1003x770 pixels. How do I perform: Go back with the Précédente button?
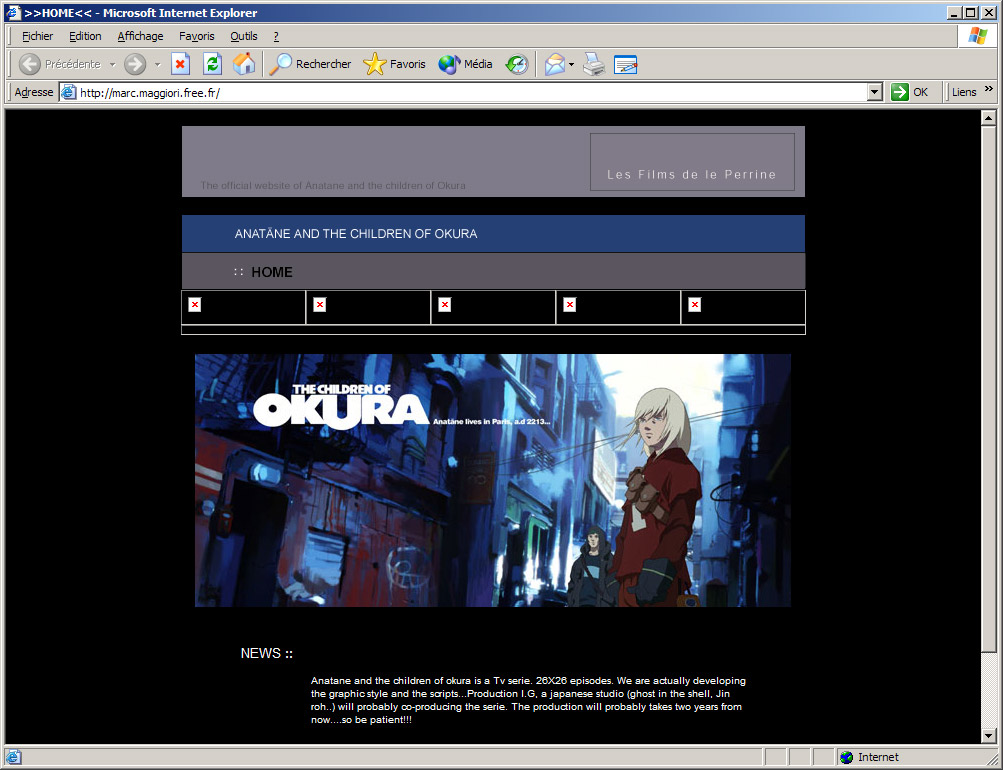[59, 64]
